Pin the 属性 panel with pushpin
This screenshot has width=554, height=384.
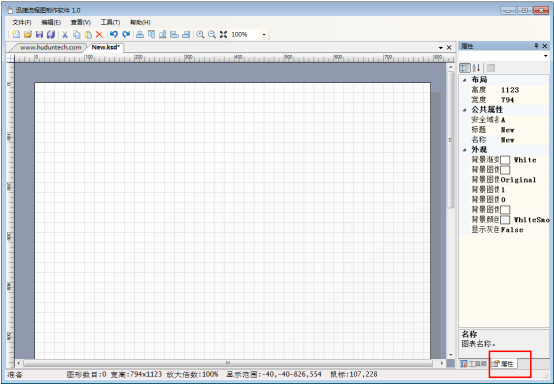pyautogui.click(x=536, y=46)
